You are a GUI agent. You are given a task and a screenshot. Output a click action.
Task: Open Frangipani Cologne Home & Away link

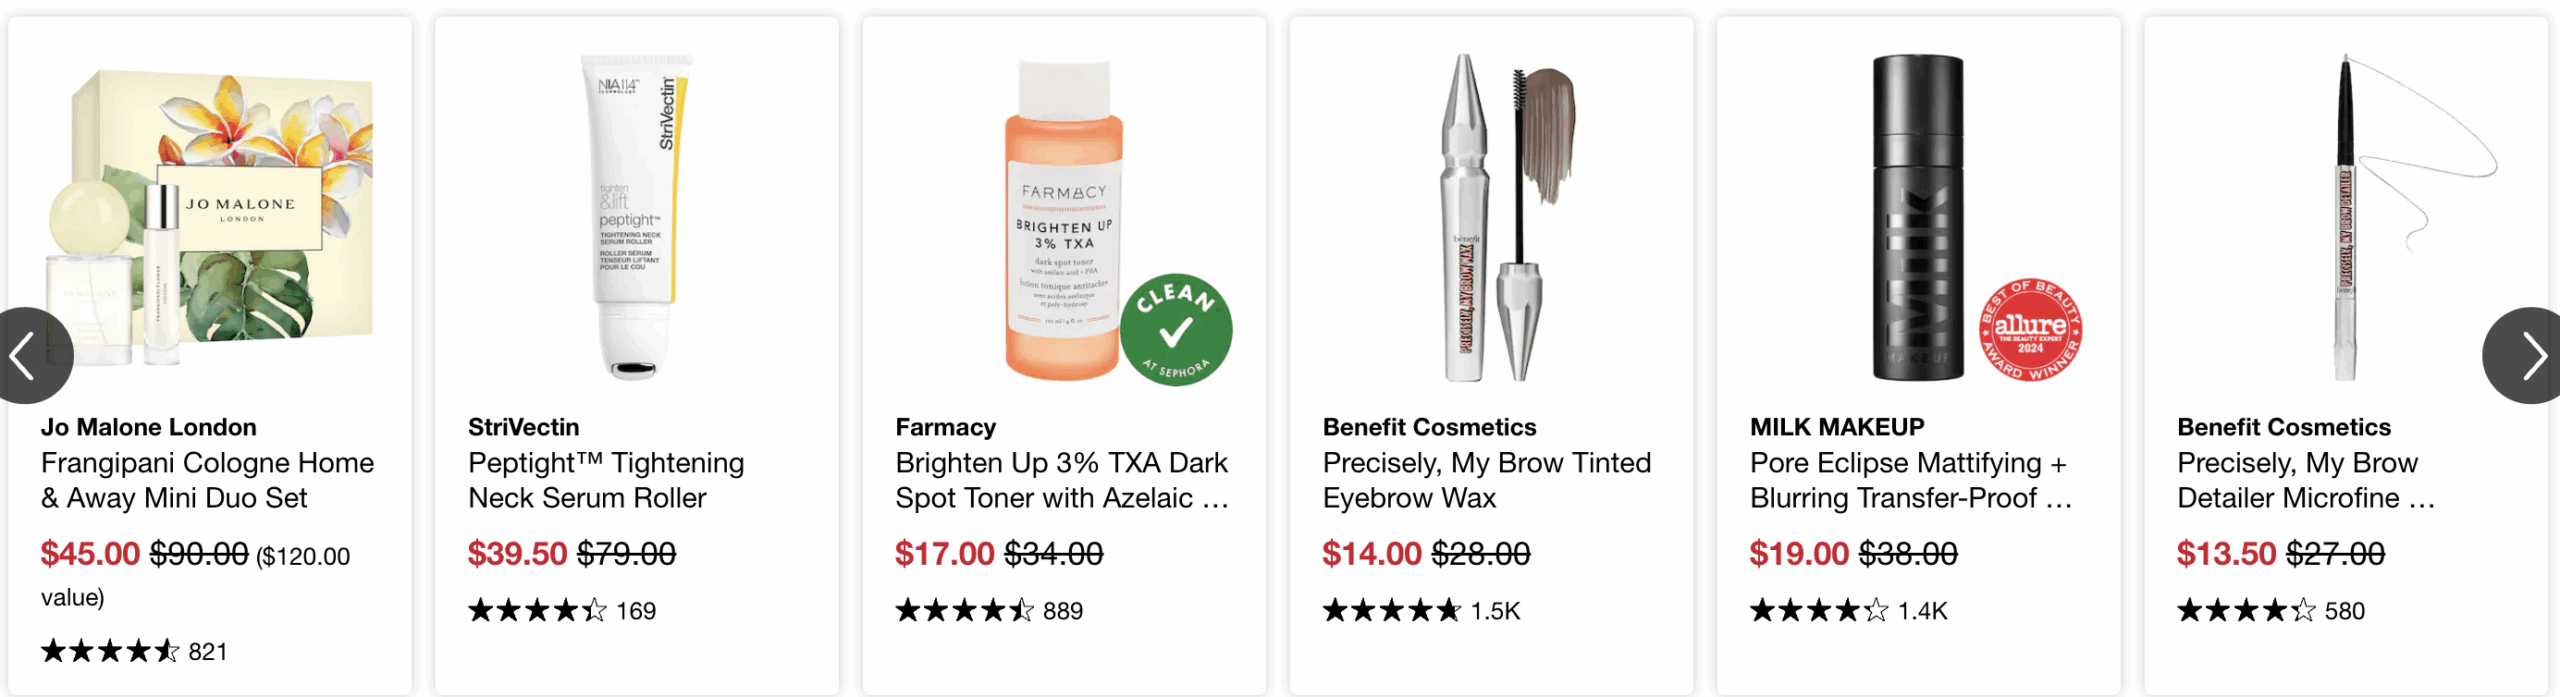click(x=207, y=480)
